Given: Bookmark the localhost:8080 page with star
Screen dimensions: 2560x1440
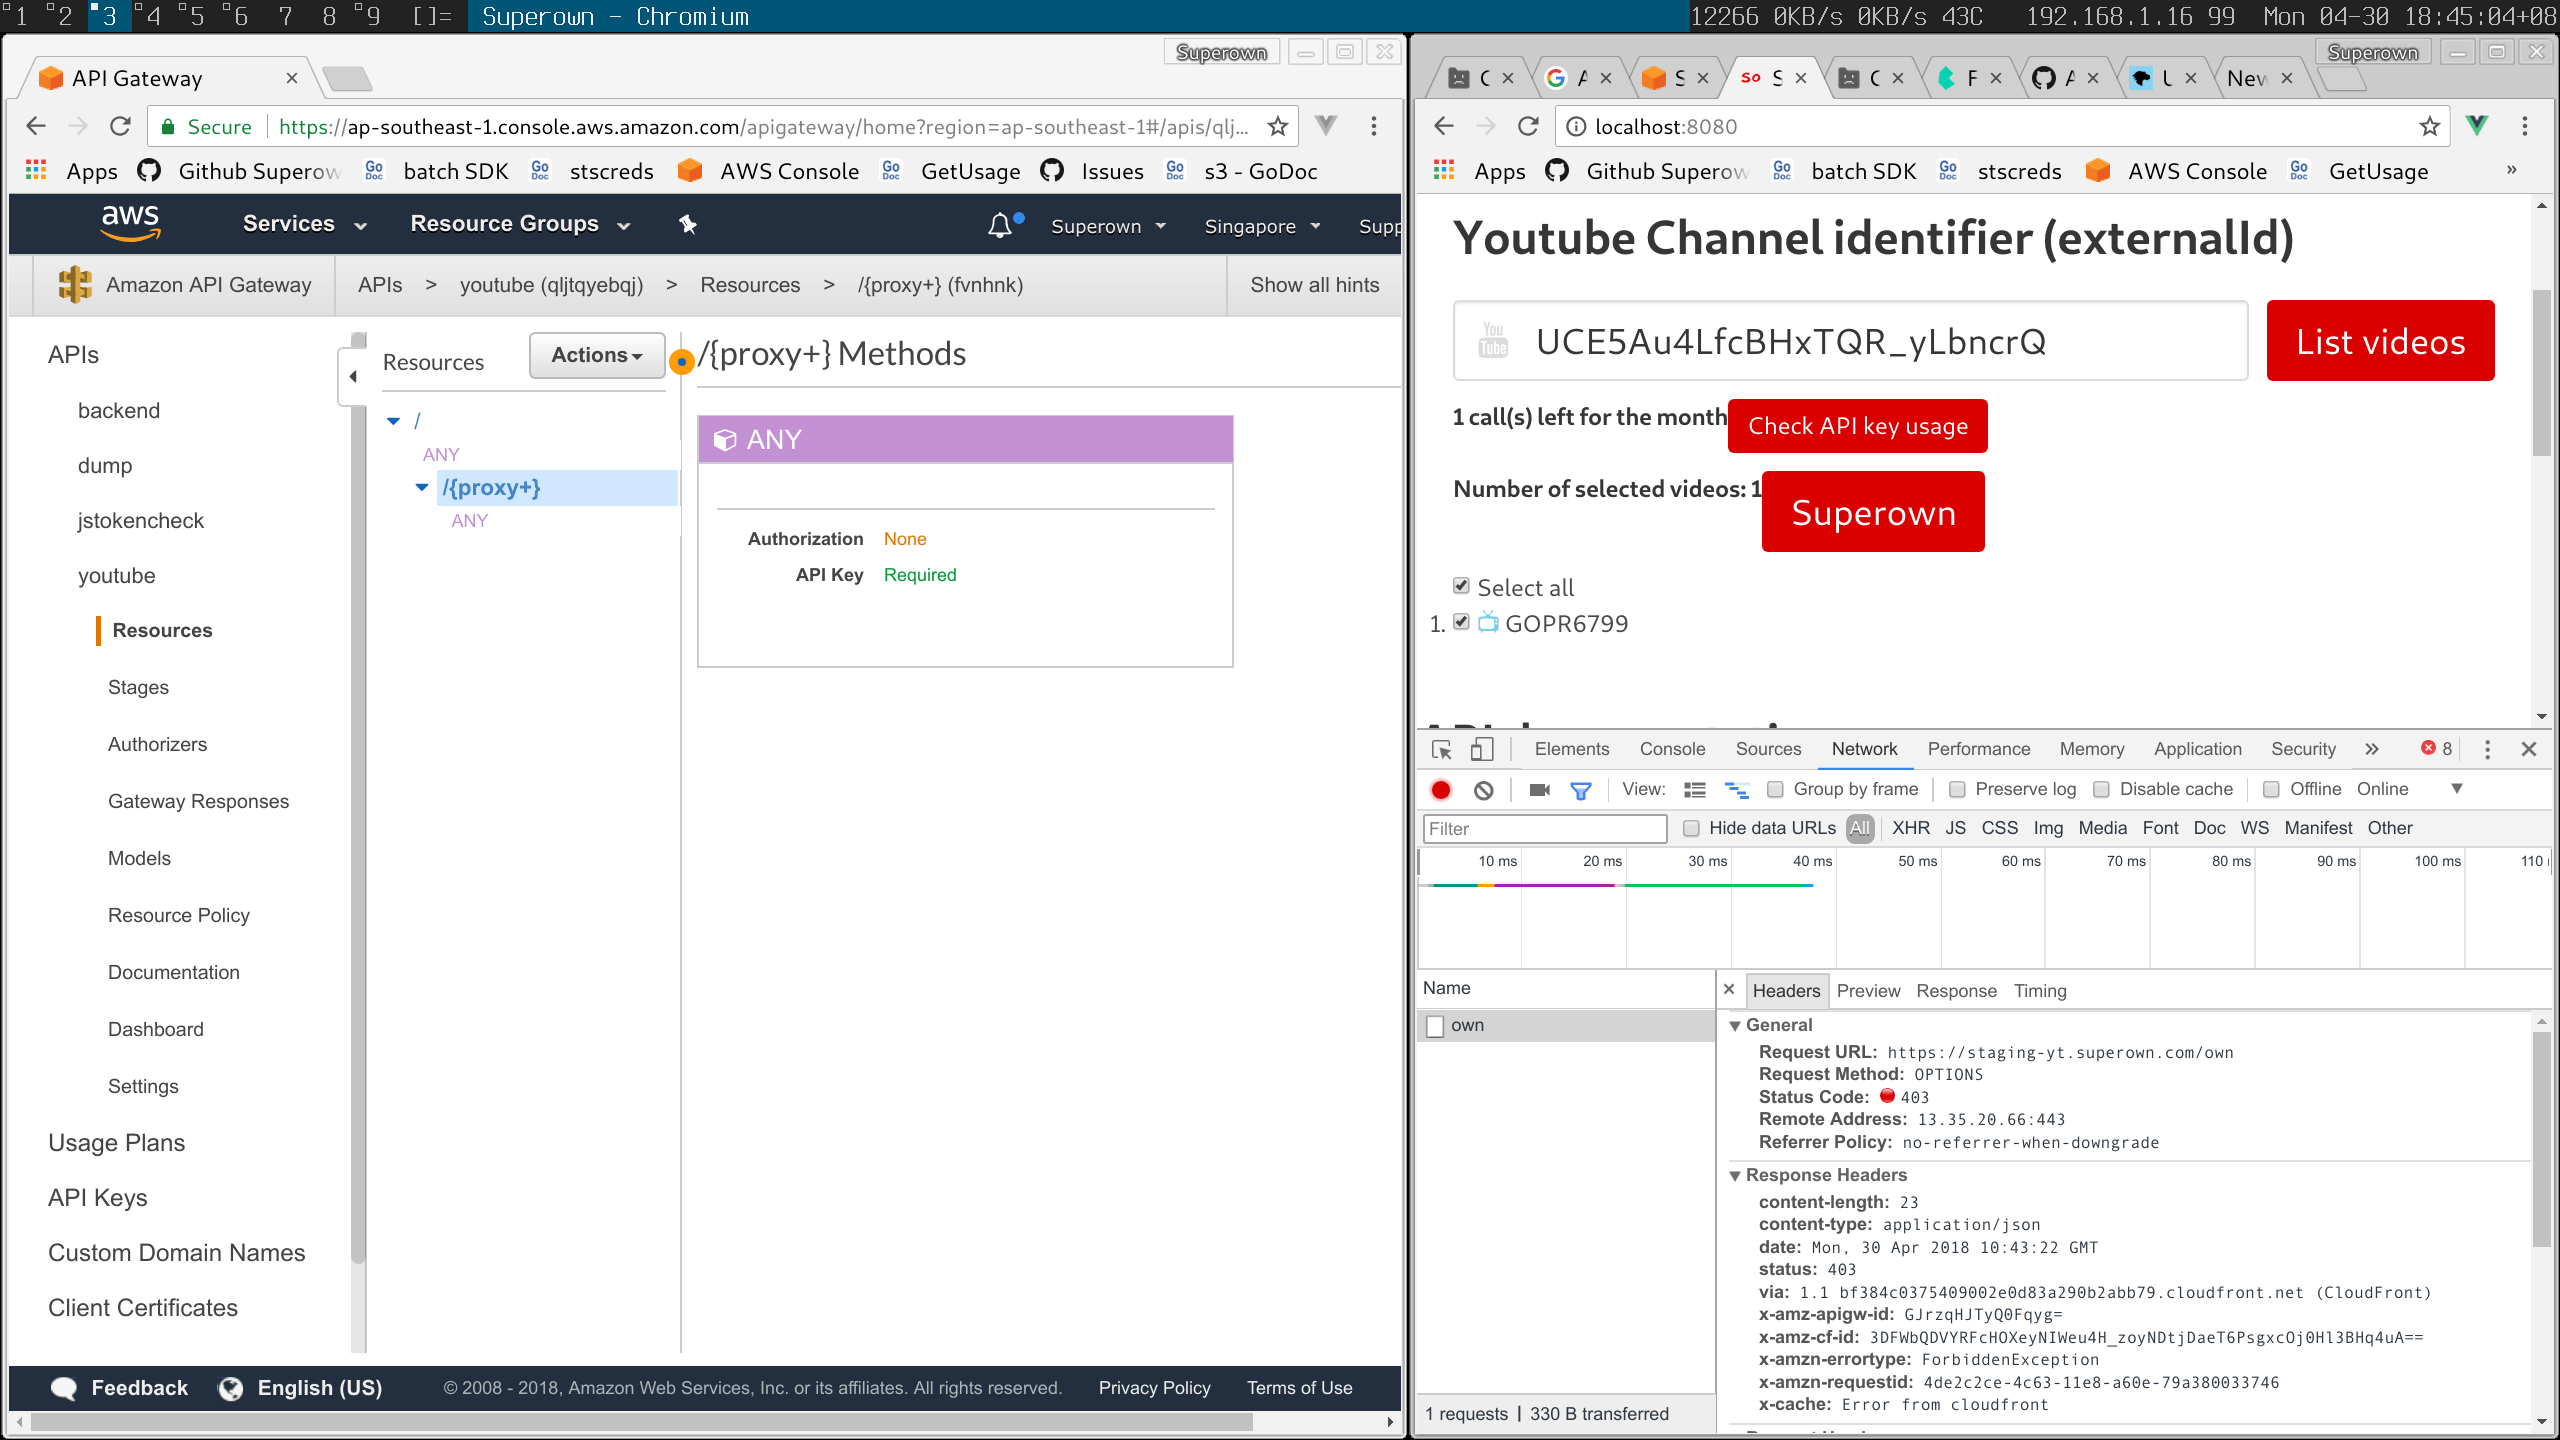Looking at the screenshot, I should 2429,126.
